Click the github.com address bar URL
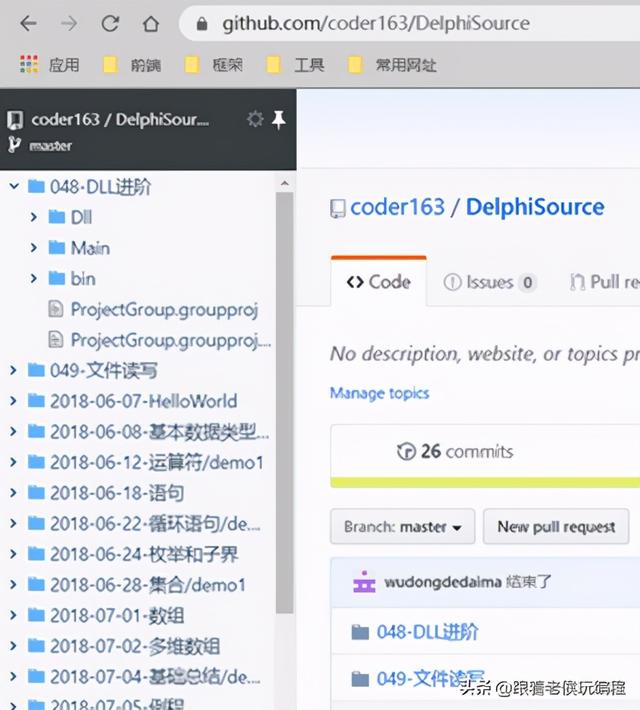Viewport: 640px width, 710px height. point(376,24)
